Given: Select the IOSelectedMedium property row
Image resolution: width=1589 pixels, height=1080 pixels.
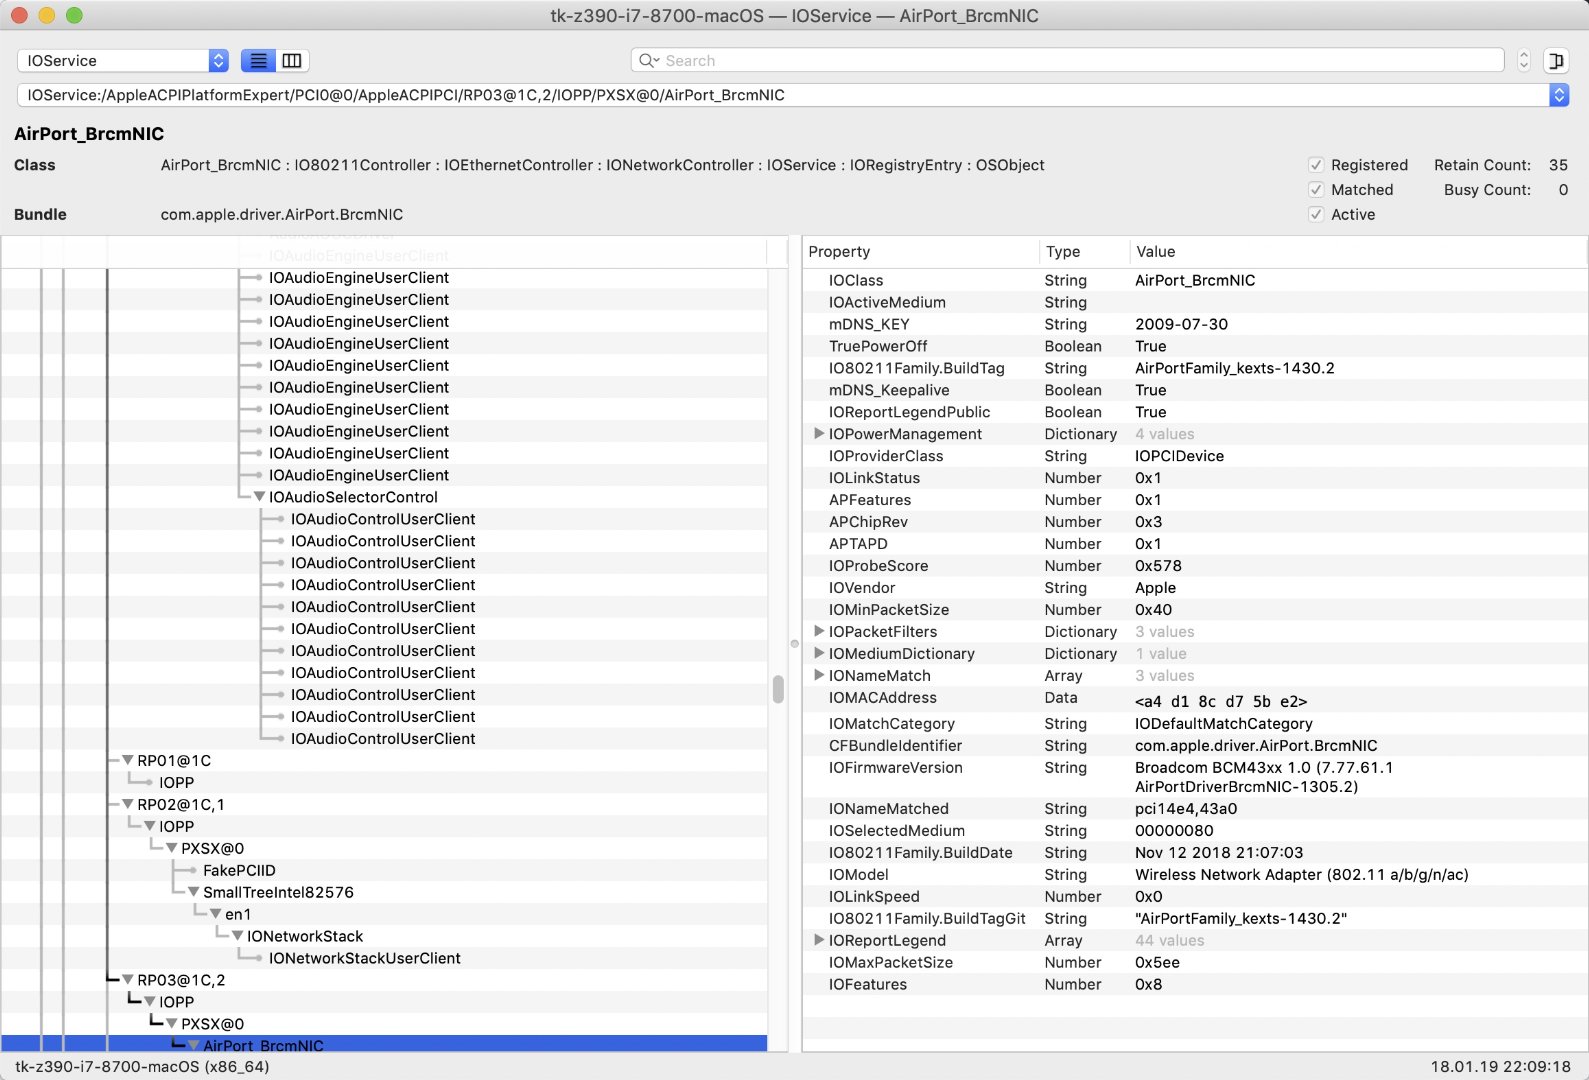Looking at the screenshot, I should [x=1195, y=831].
